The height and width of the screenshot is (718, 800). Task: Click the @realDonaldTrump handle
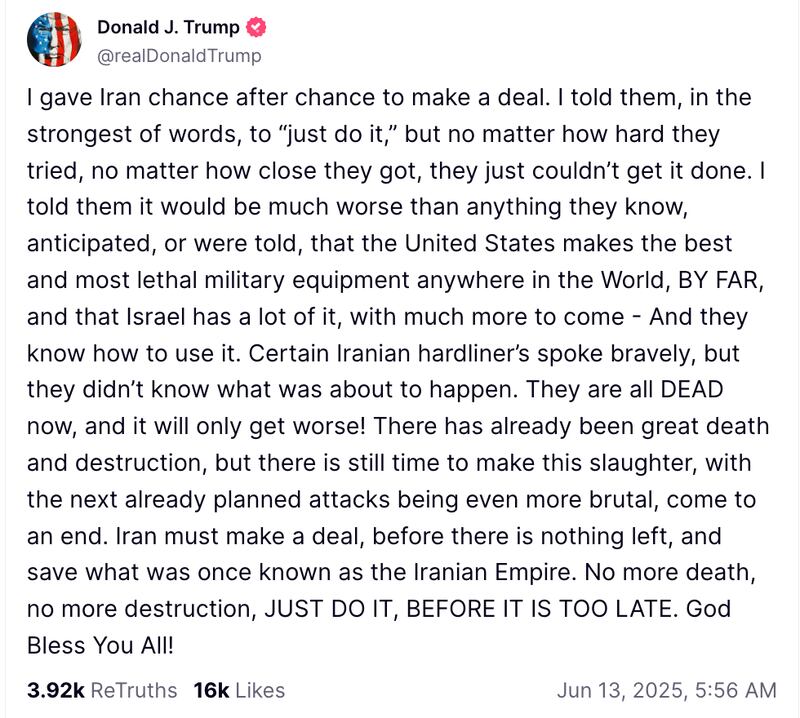coord(179,56)
